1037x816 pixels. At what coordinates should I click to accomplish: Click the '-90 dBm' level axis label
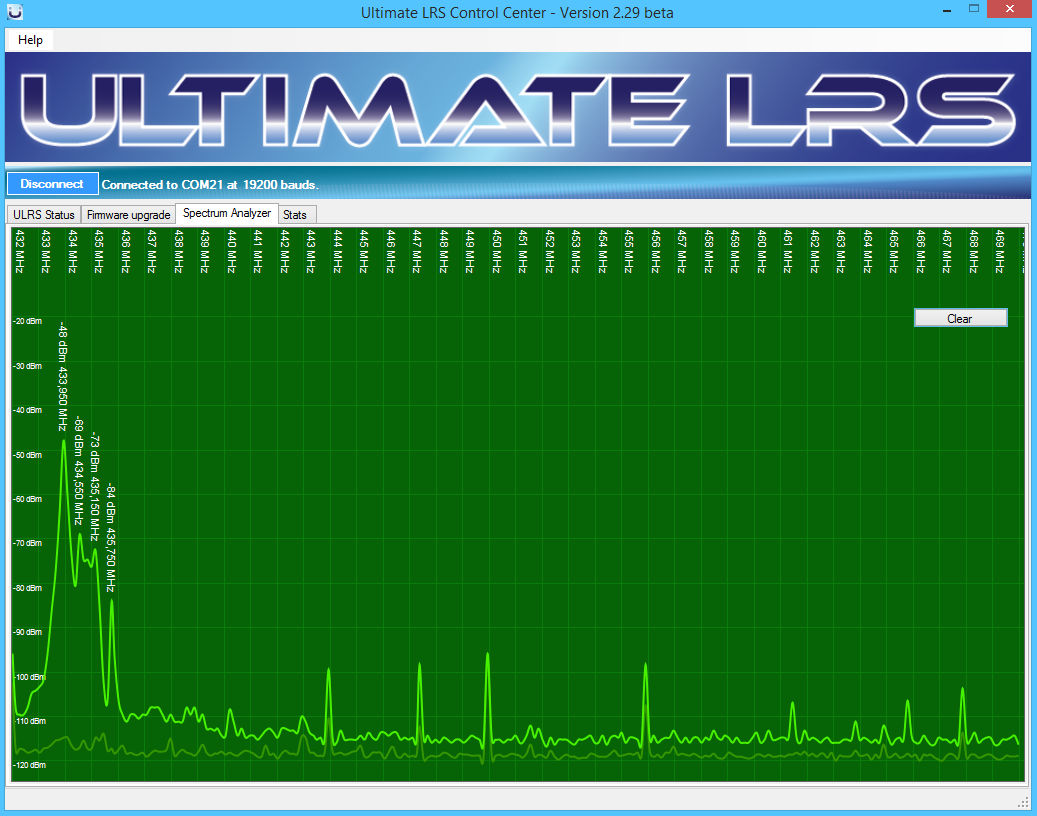28,632
